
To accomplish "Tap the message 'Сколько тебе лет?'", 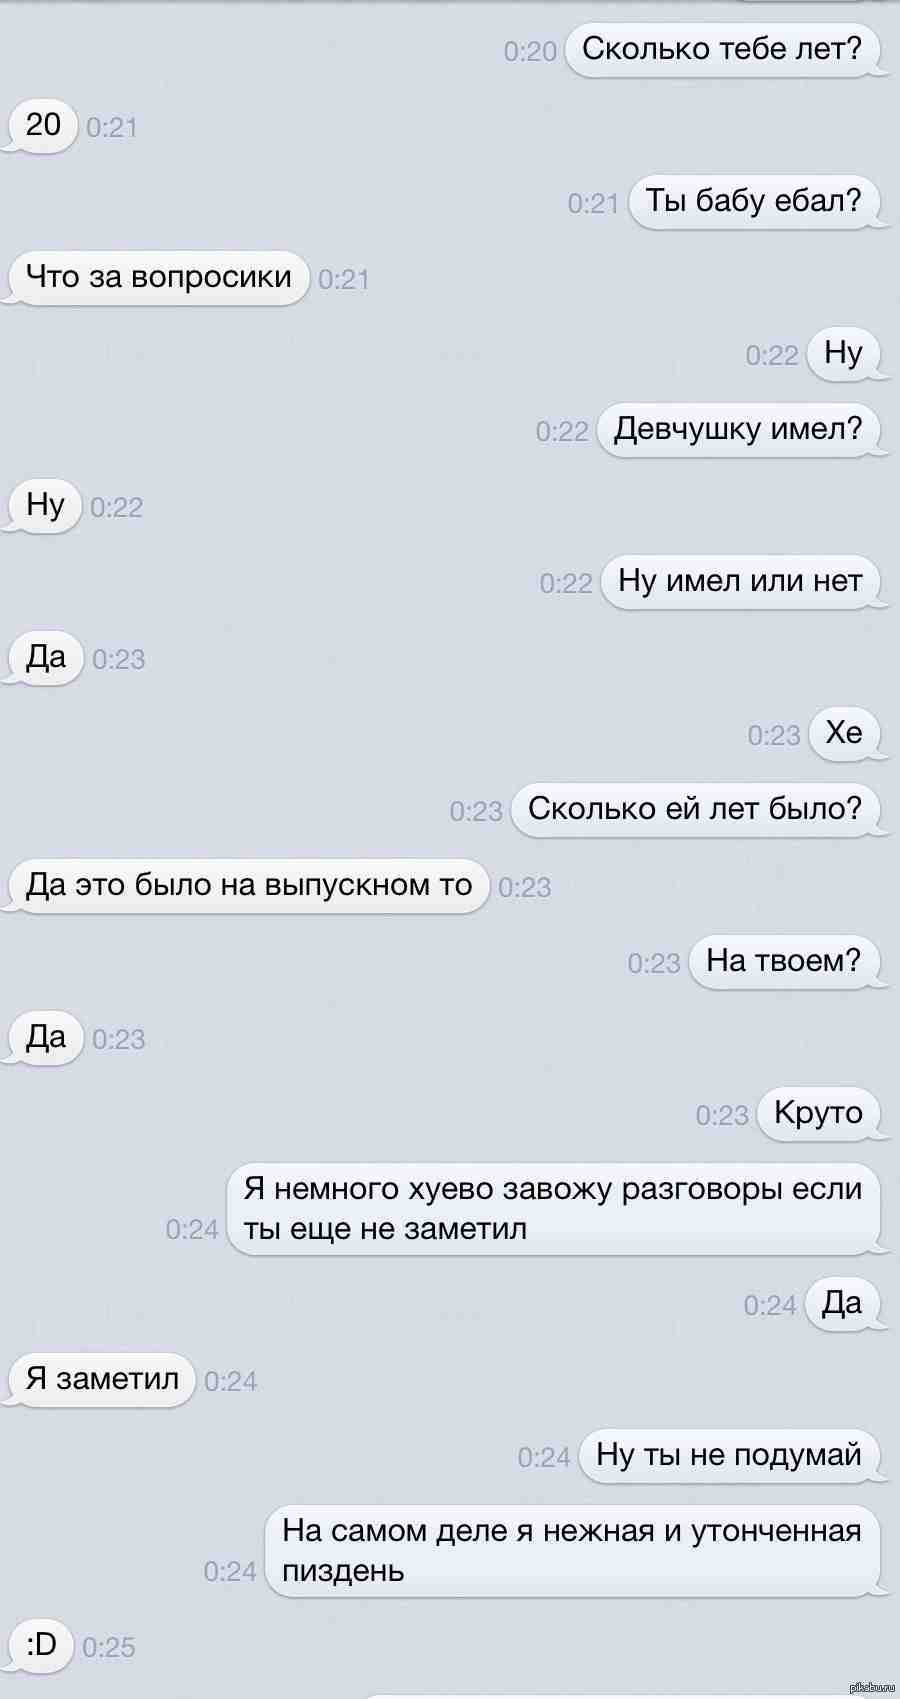I will (722, 49).
